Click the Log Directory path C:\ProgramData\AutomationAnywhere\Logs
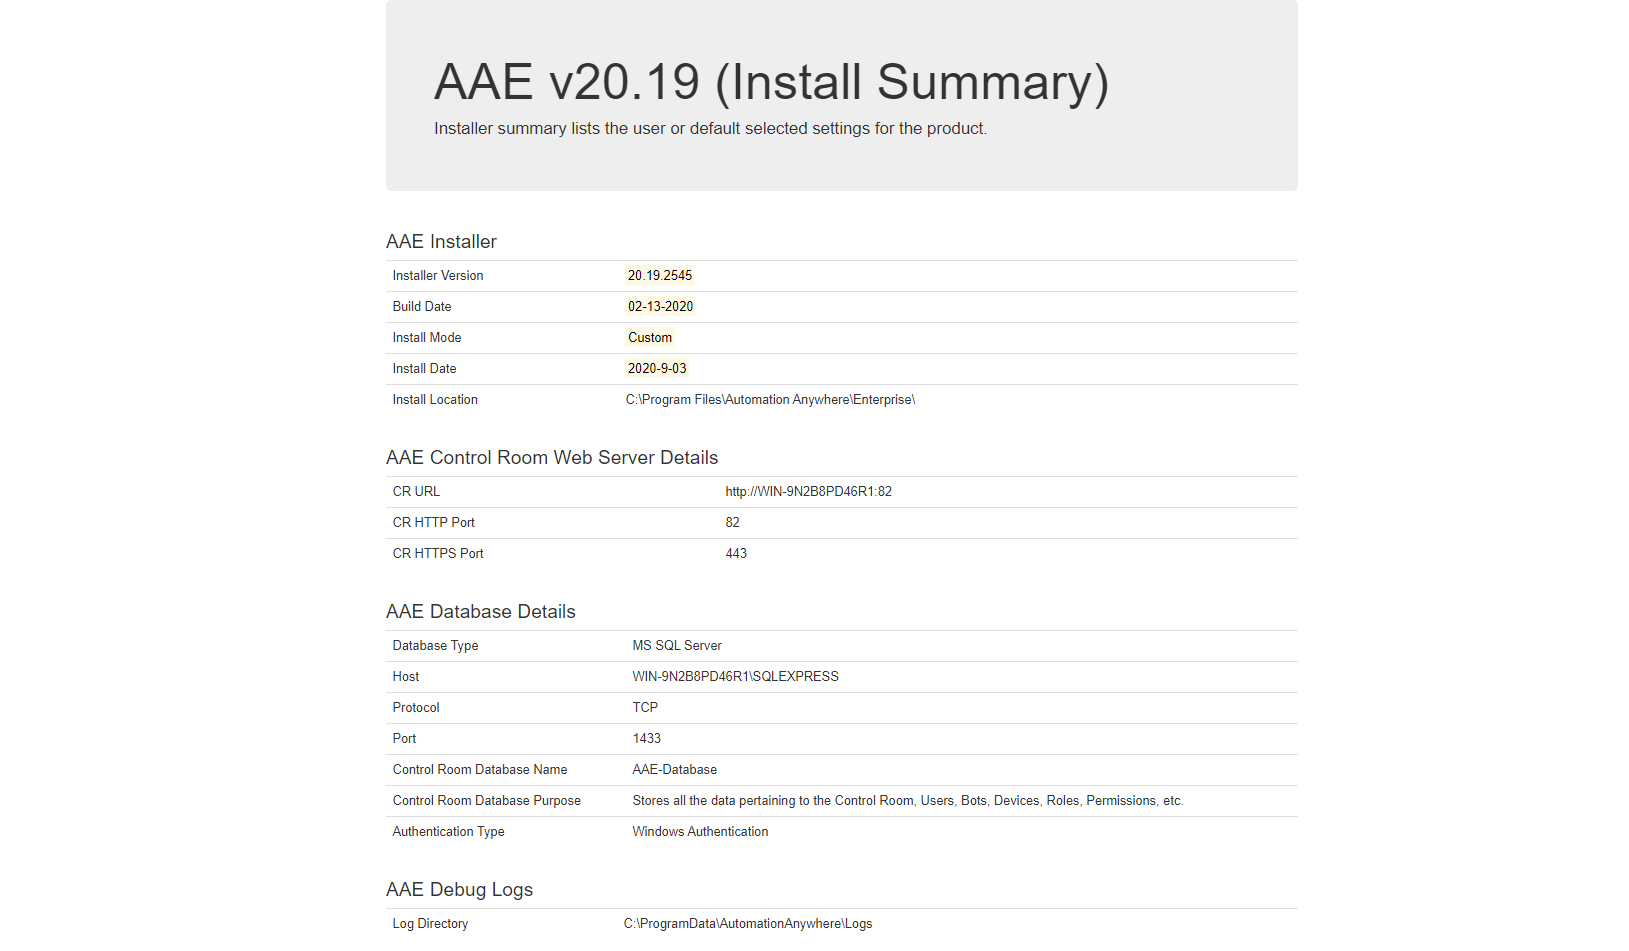The height and width of the screenshot is (951, 1629). 746,923
